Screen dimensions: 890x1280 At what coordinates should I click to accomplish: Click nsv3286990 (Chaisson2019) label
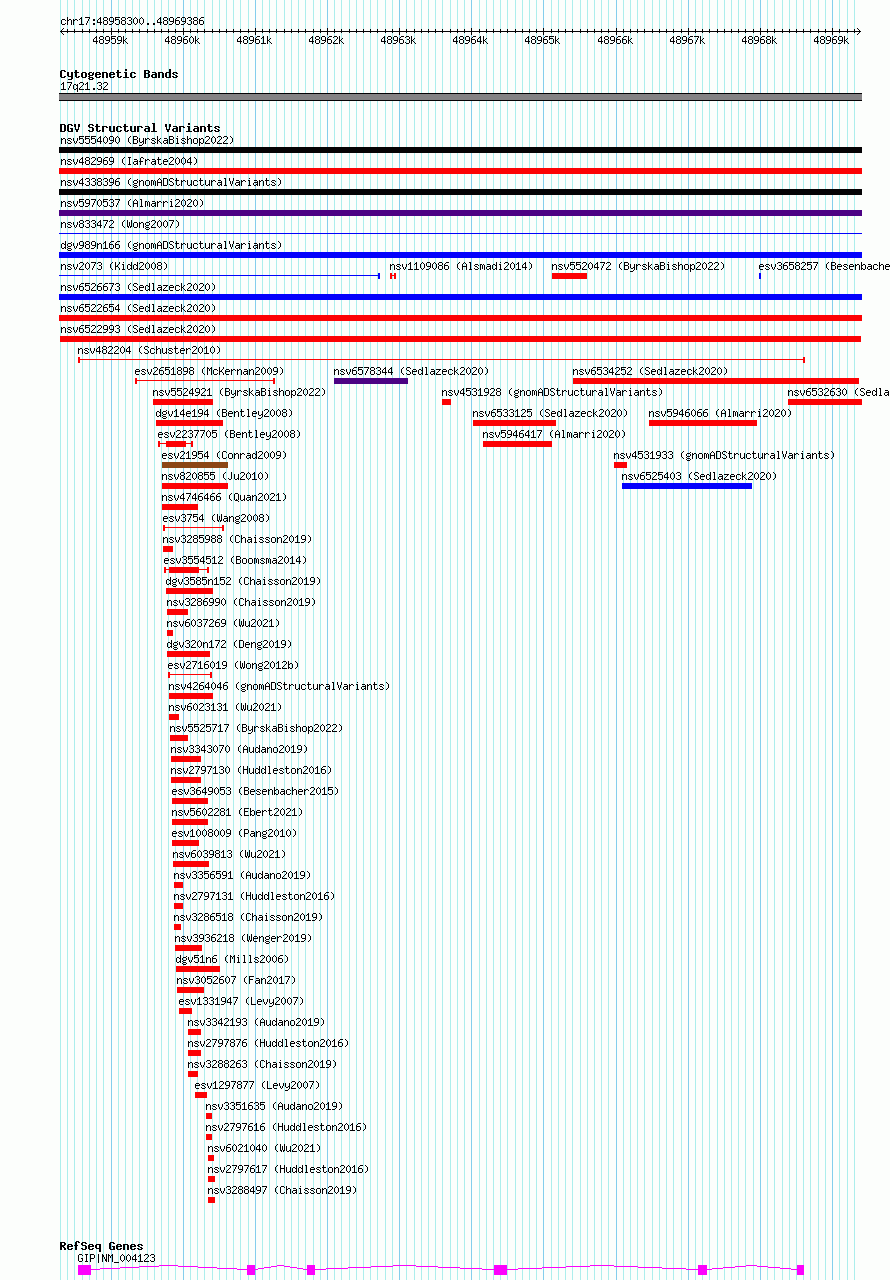tap(241, 602)
